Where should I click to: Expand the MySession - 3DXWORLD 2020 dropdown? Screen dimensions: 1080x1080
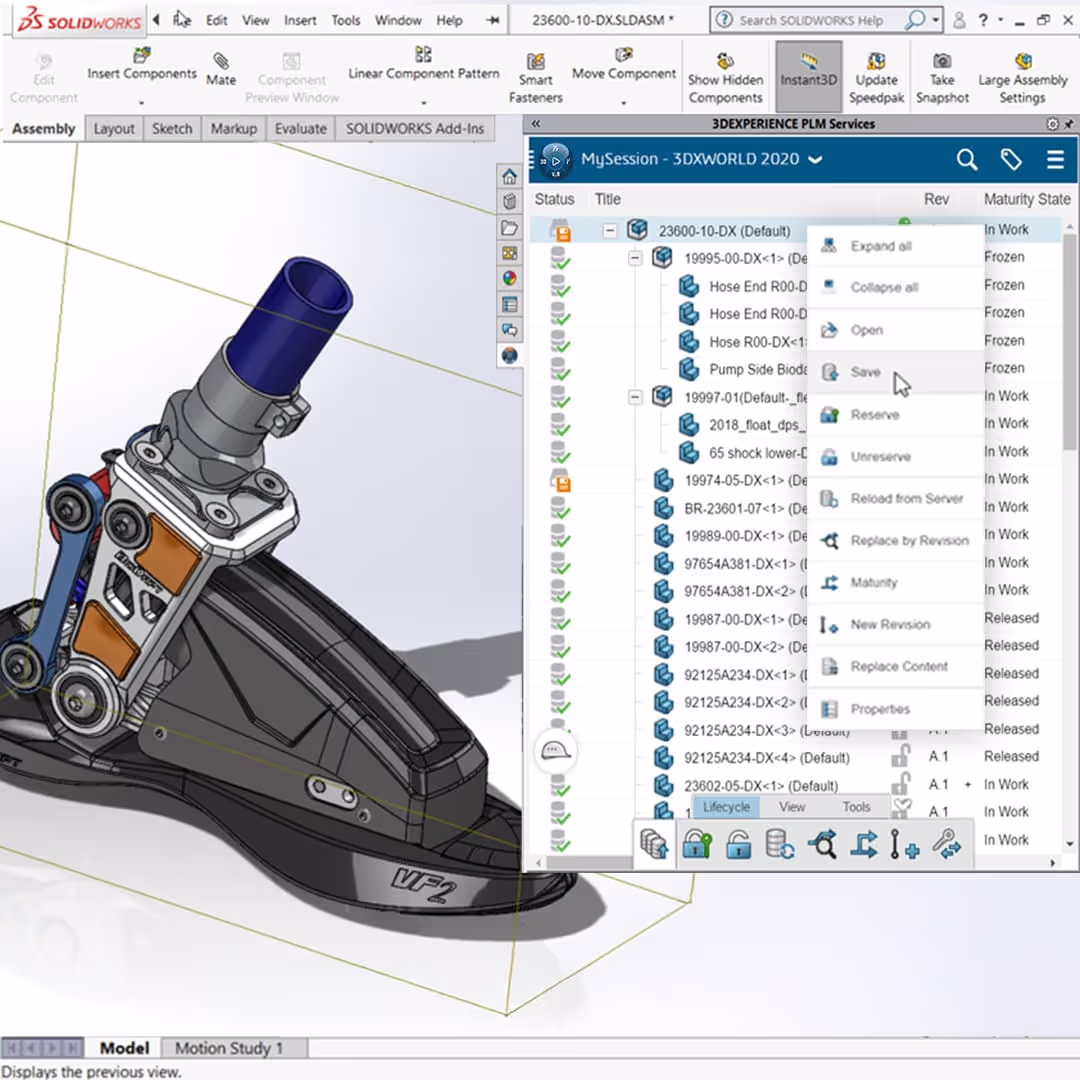click(816, 160)
